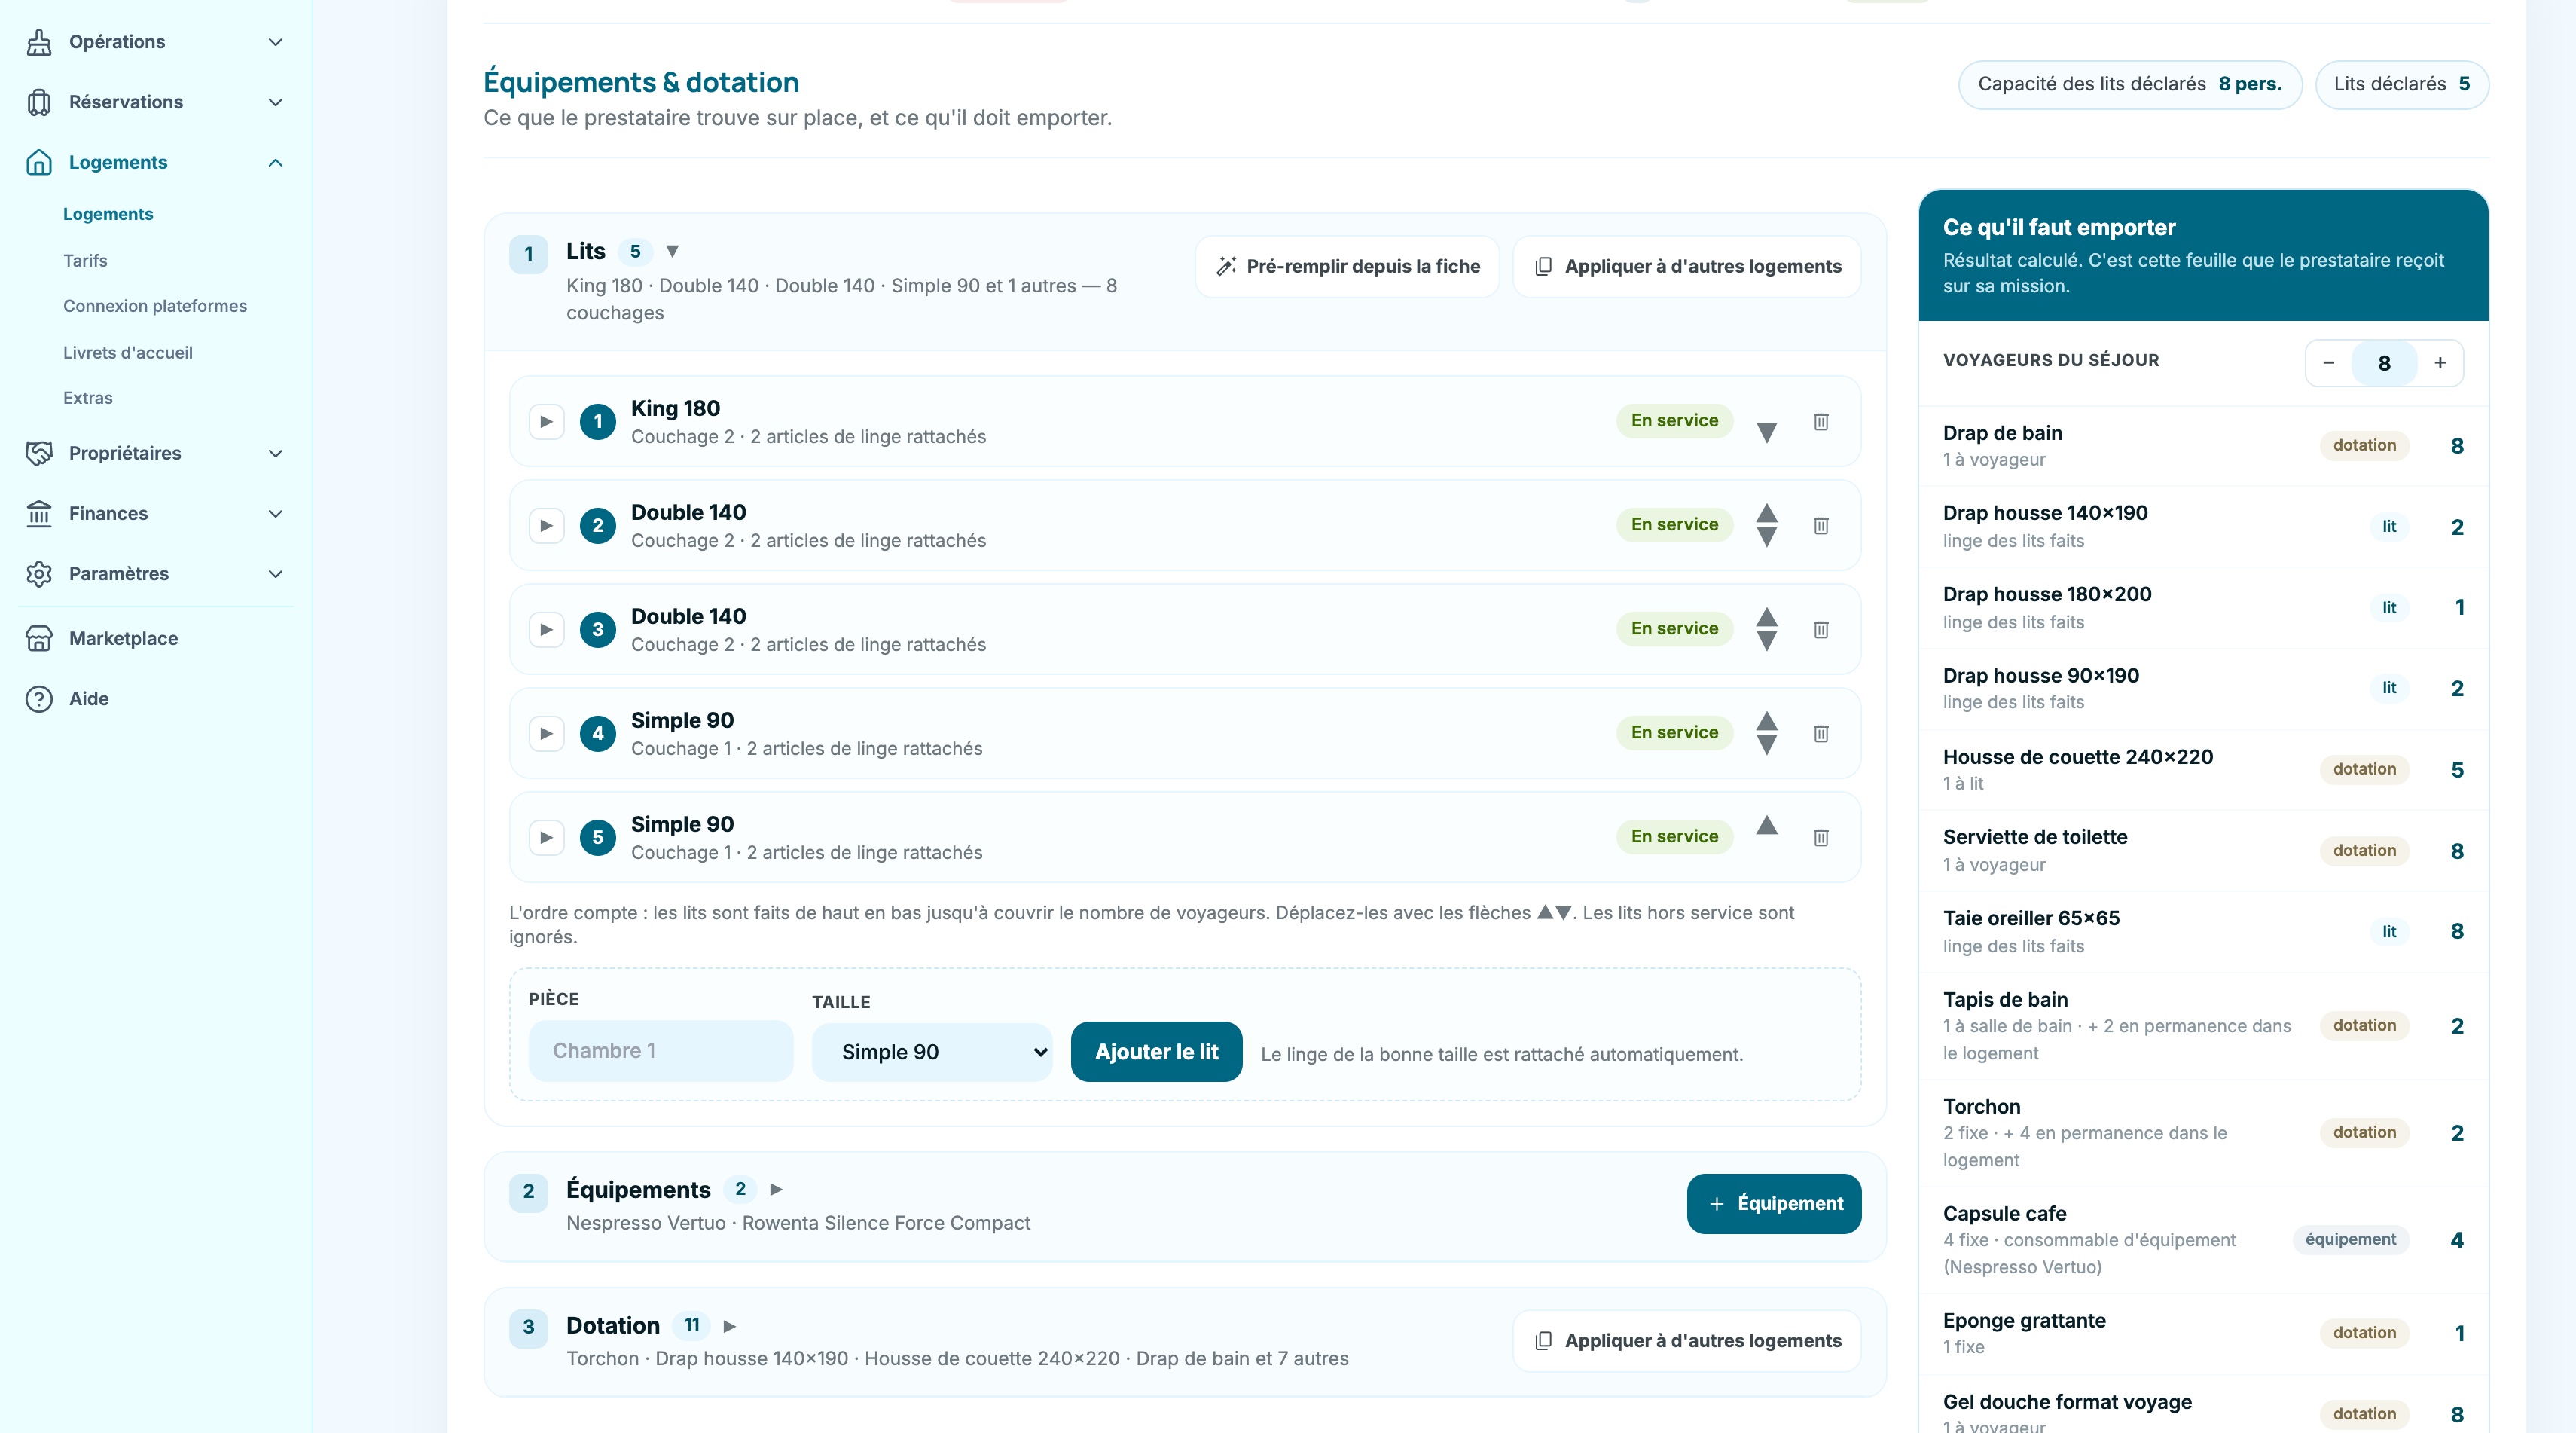Move King 180 bed down
Screen dimensions: 2576x1433
[1767, 433]
